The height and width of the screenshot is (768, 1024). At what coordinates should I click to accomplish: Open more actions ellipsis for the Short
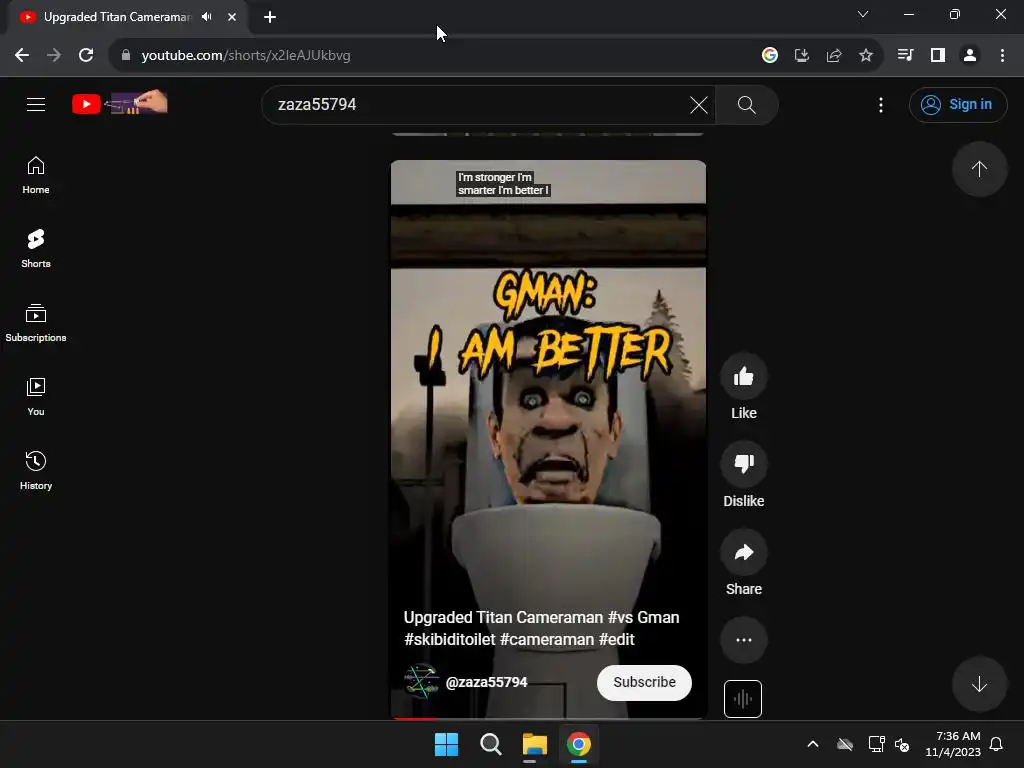(x=744, y=640)
